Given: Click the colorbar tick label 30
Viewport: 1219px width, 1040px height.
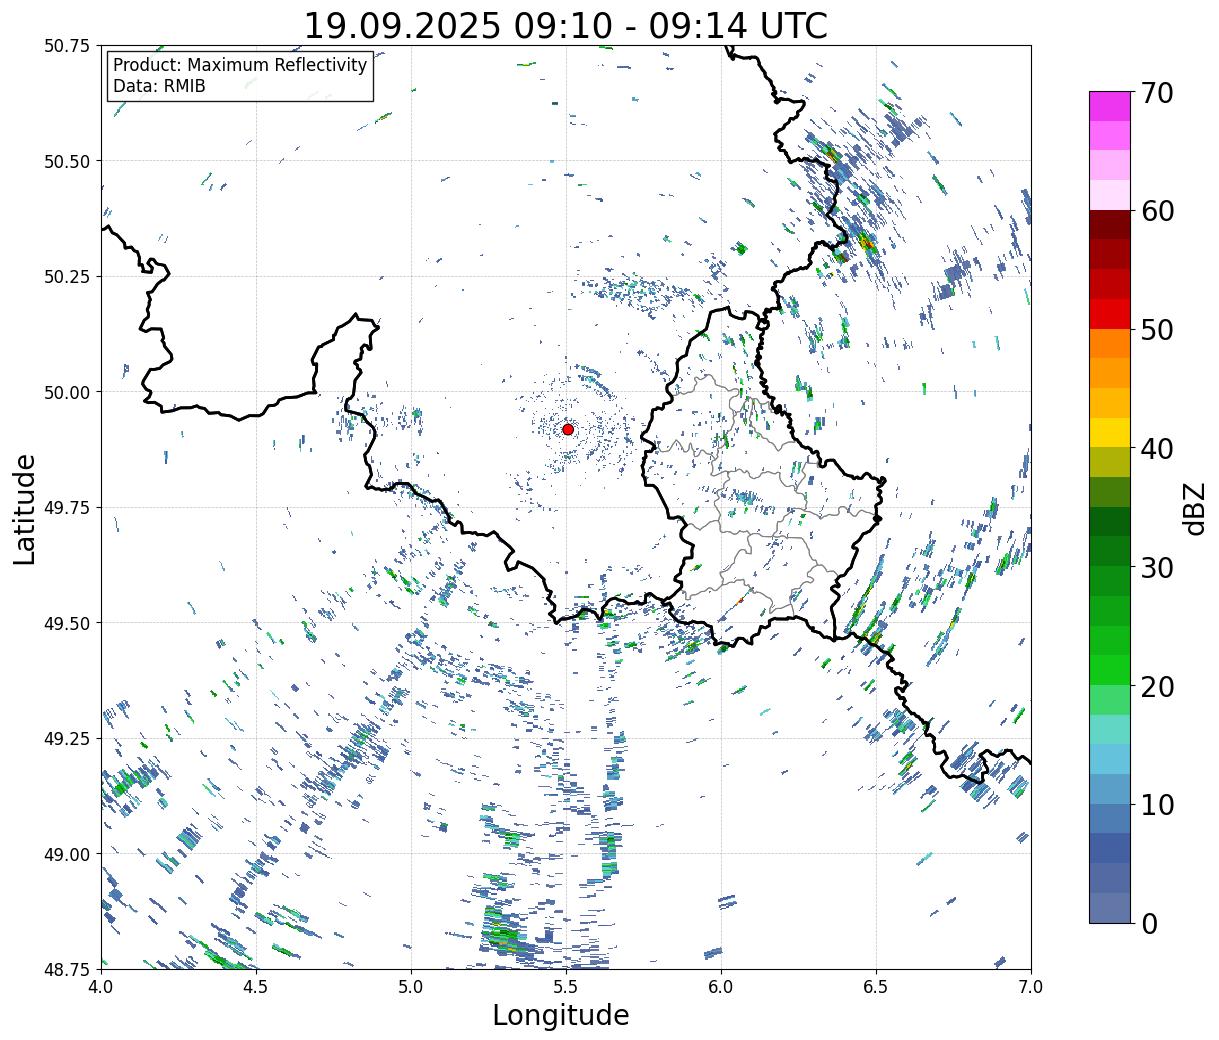Looking at the screenshot, I should (x=1156, y=568).
